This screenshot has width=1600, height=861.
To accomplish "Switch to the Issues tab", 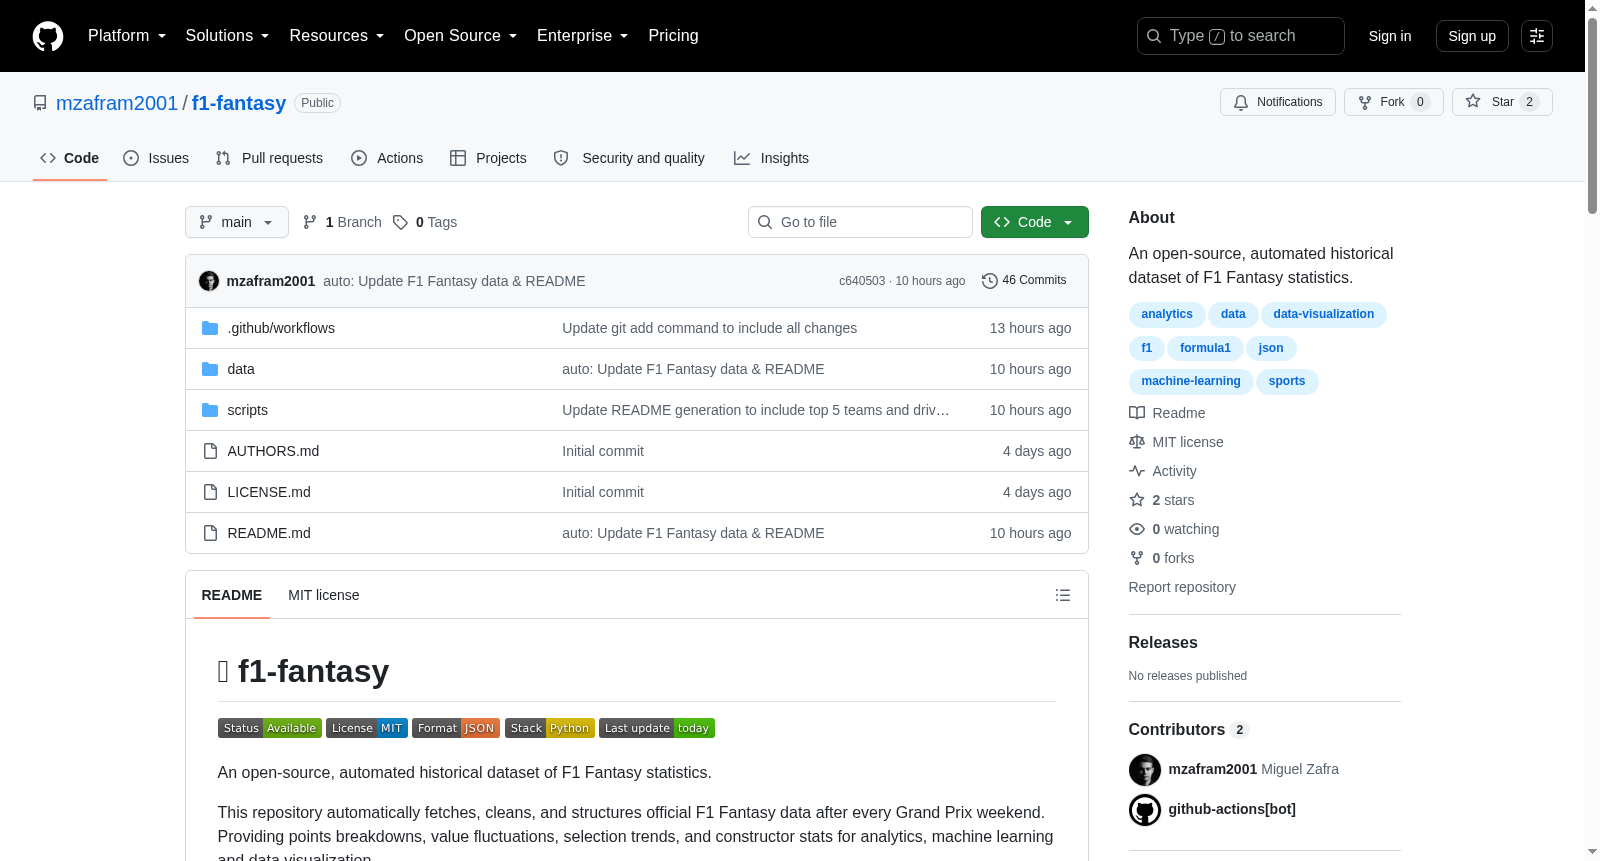I will (156, 158).
